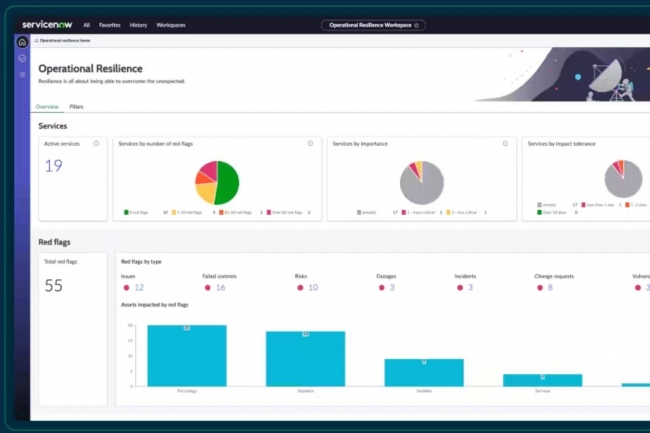Click the Technology bar in assets chart
Screen dimensions: 650x433
[x=187, y=356]
